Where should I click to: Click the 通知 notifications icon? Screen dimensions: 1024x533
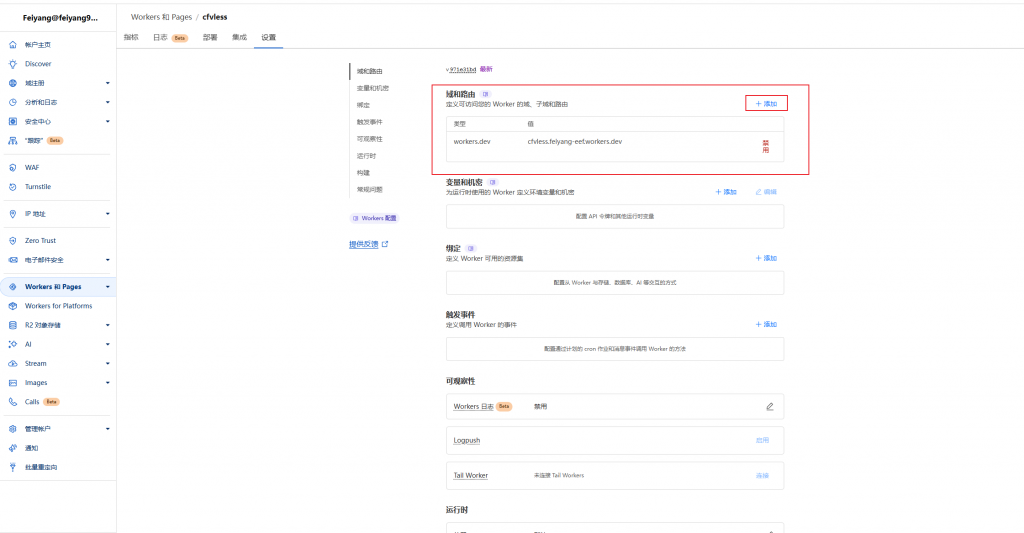pyautogui.click(x=12, y=448)
